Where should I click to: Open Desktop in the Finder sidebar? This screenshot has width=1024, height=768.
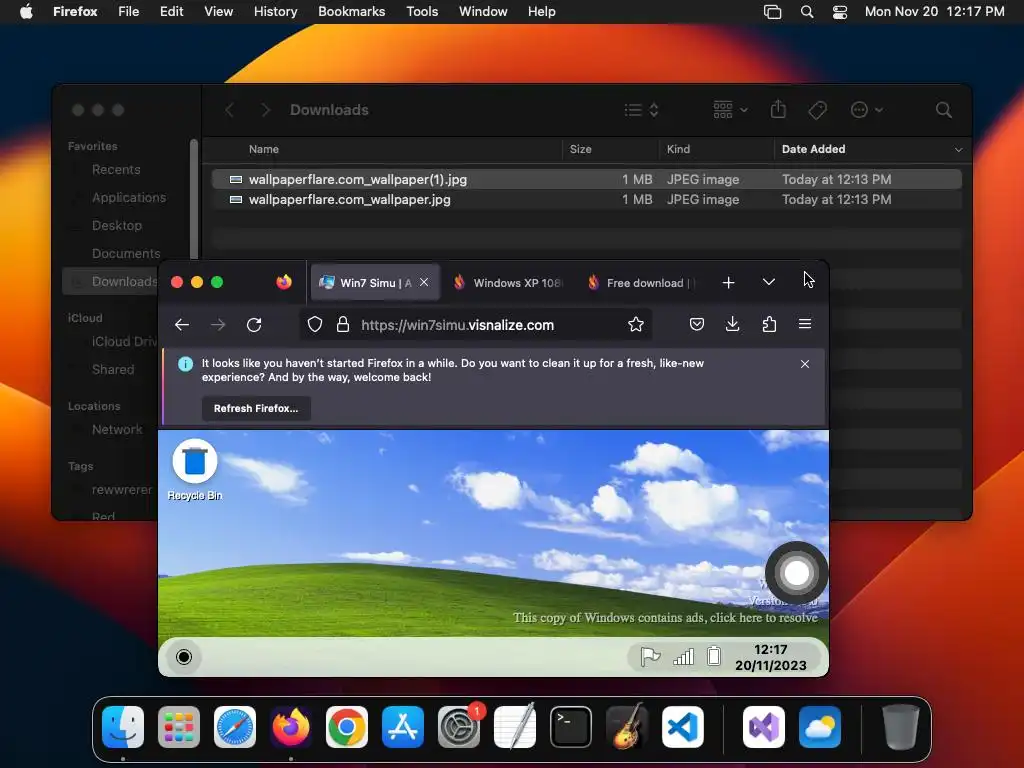click(116, 225)
